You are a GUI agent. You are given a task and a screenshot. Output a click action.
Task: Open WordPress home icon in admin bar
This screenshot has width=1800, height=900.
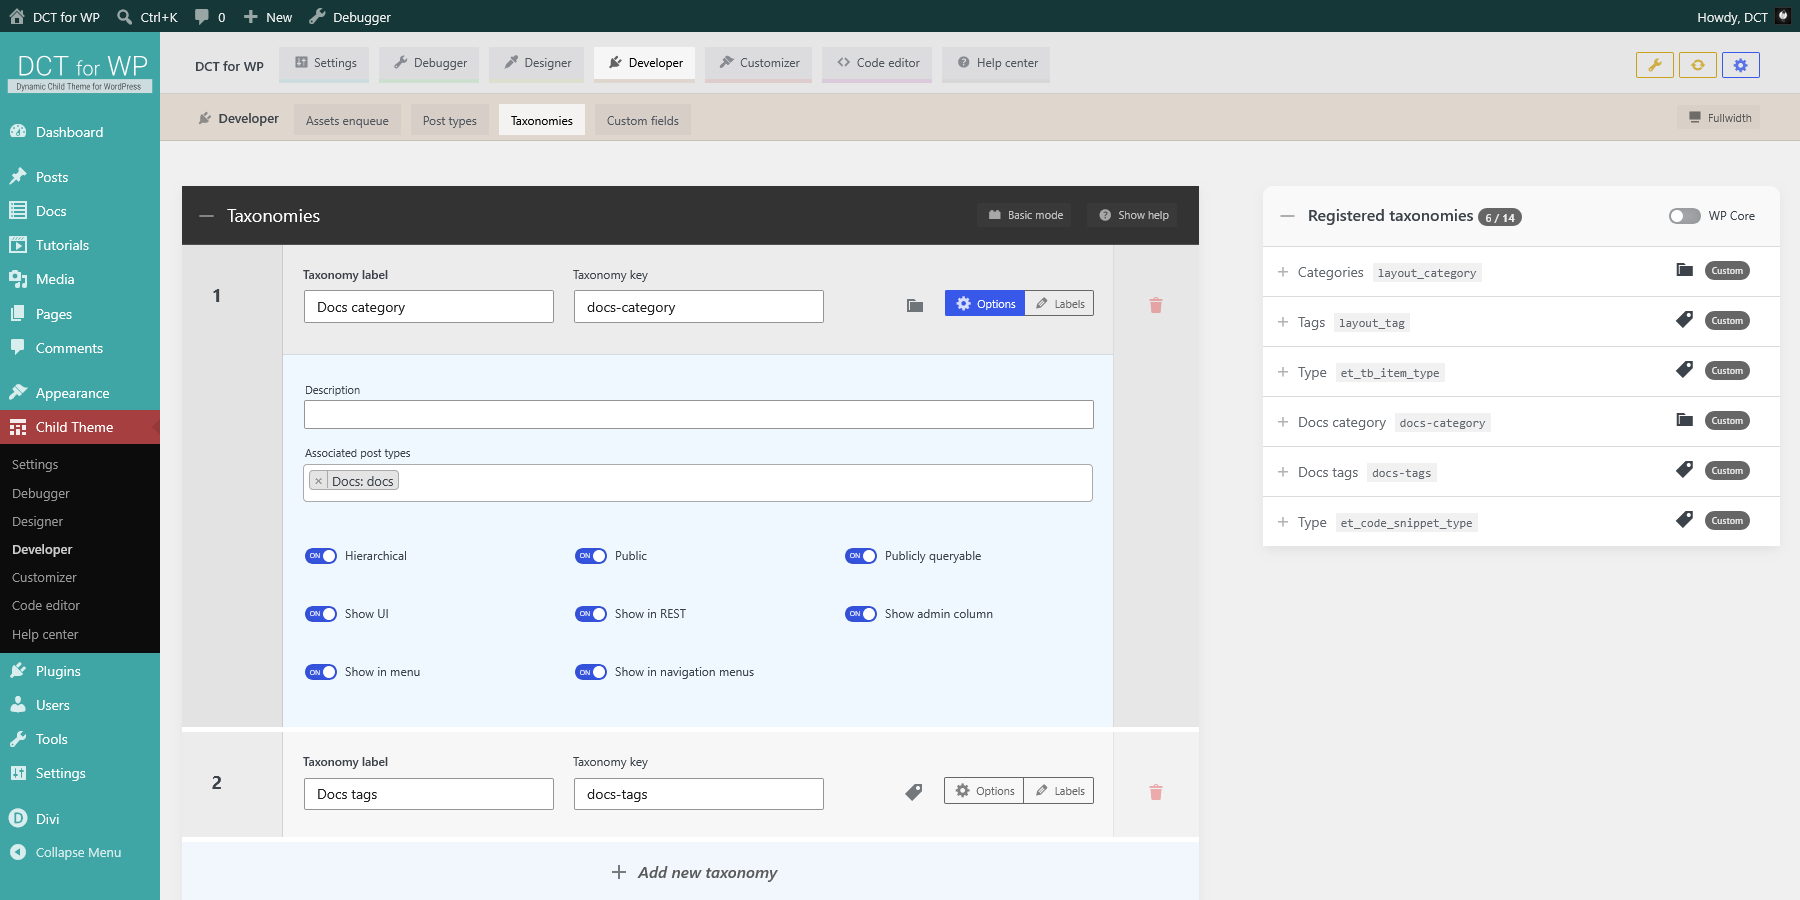coord(17,16)
